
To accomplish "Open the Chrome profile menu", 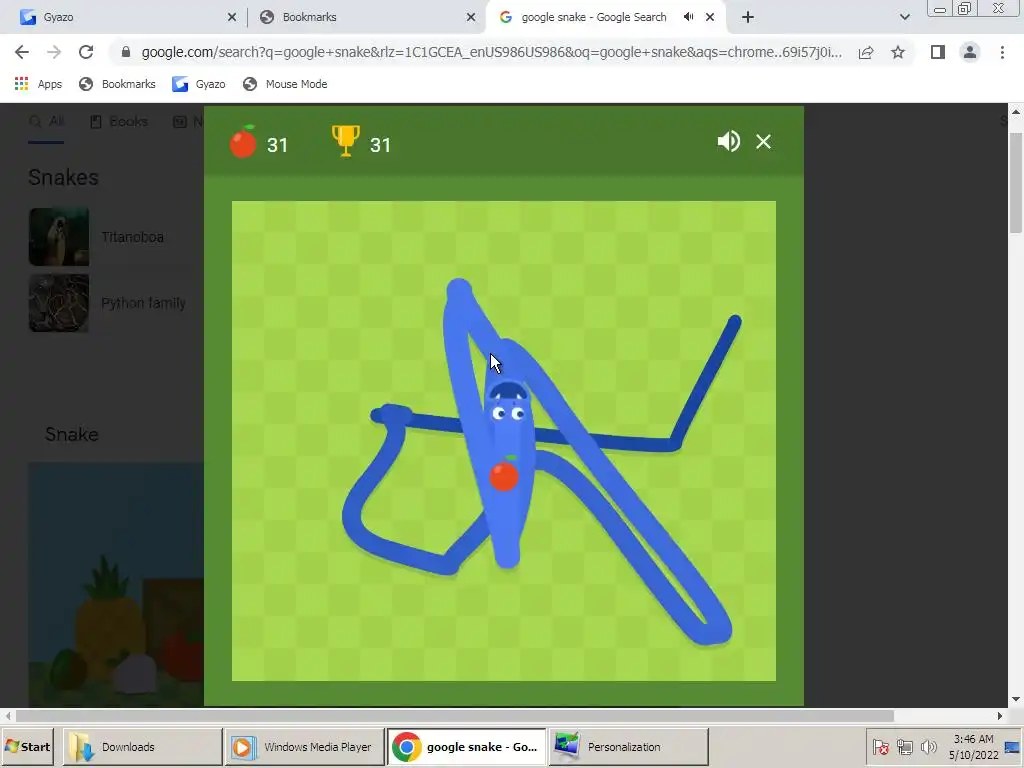I will point(970,52).
